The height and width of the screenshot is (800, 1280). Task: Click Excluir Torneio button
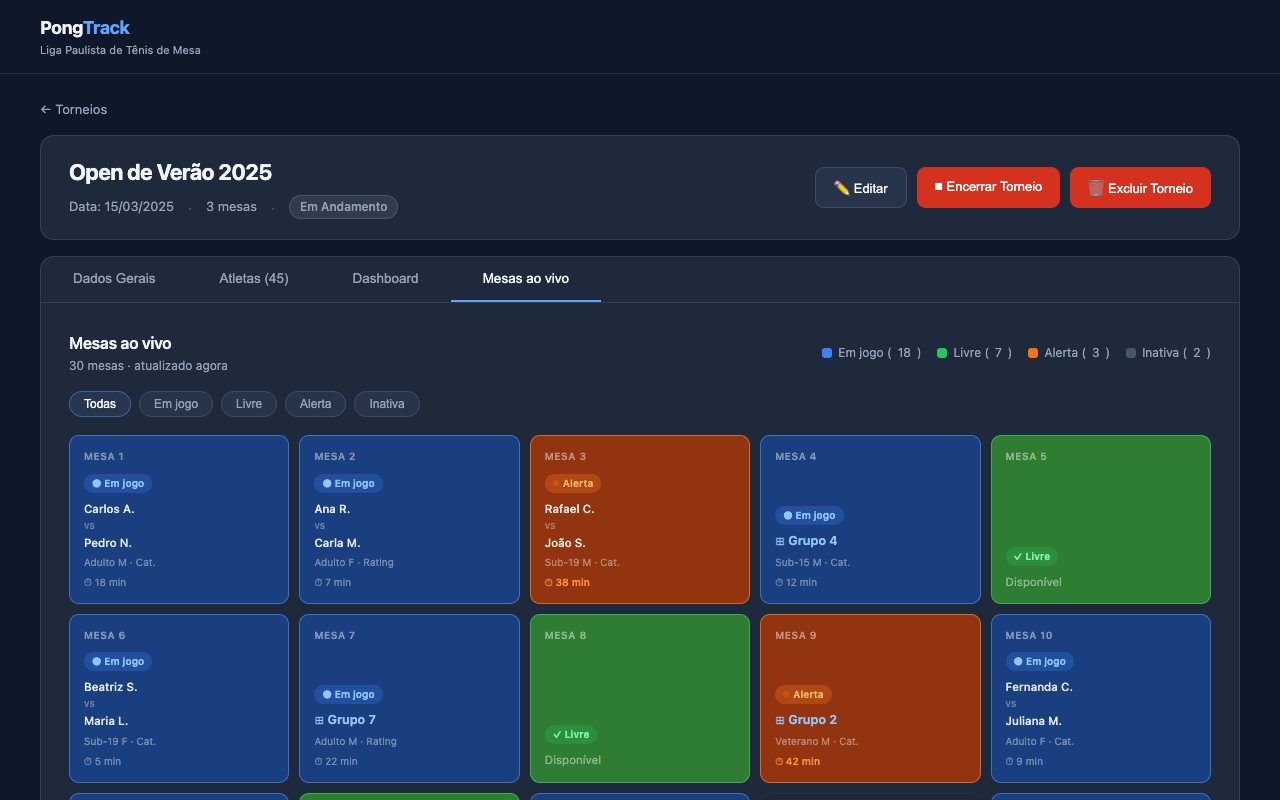[1140, 188]
